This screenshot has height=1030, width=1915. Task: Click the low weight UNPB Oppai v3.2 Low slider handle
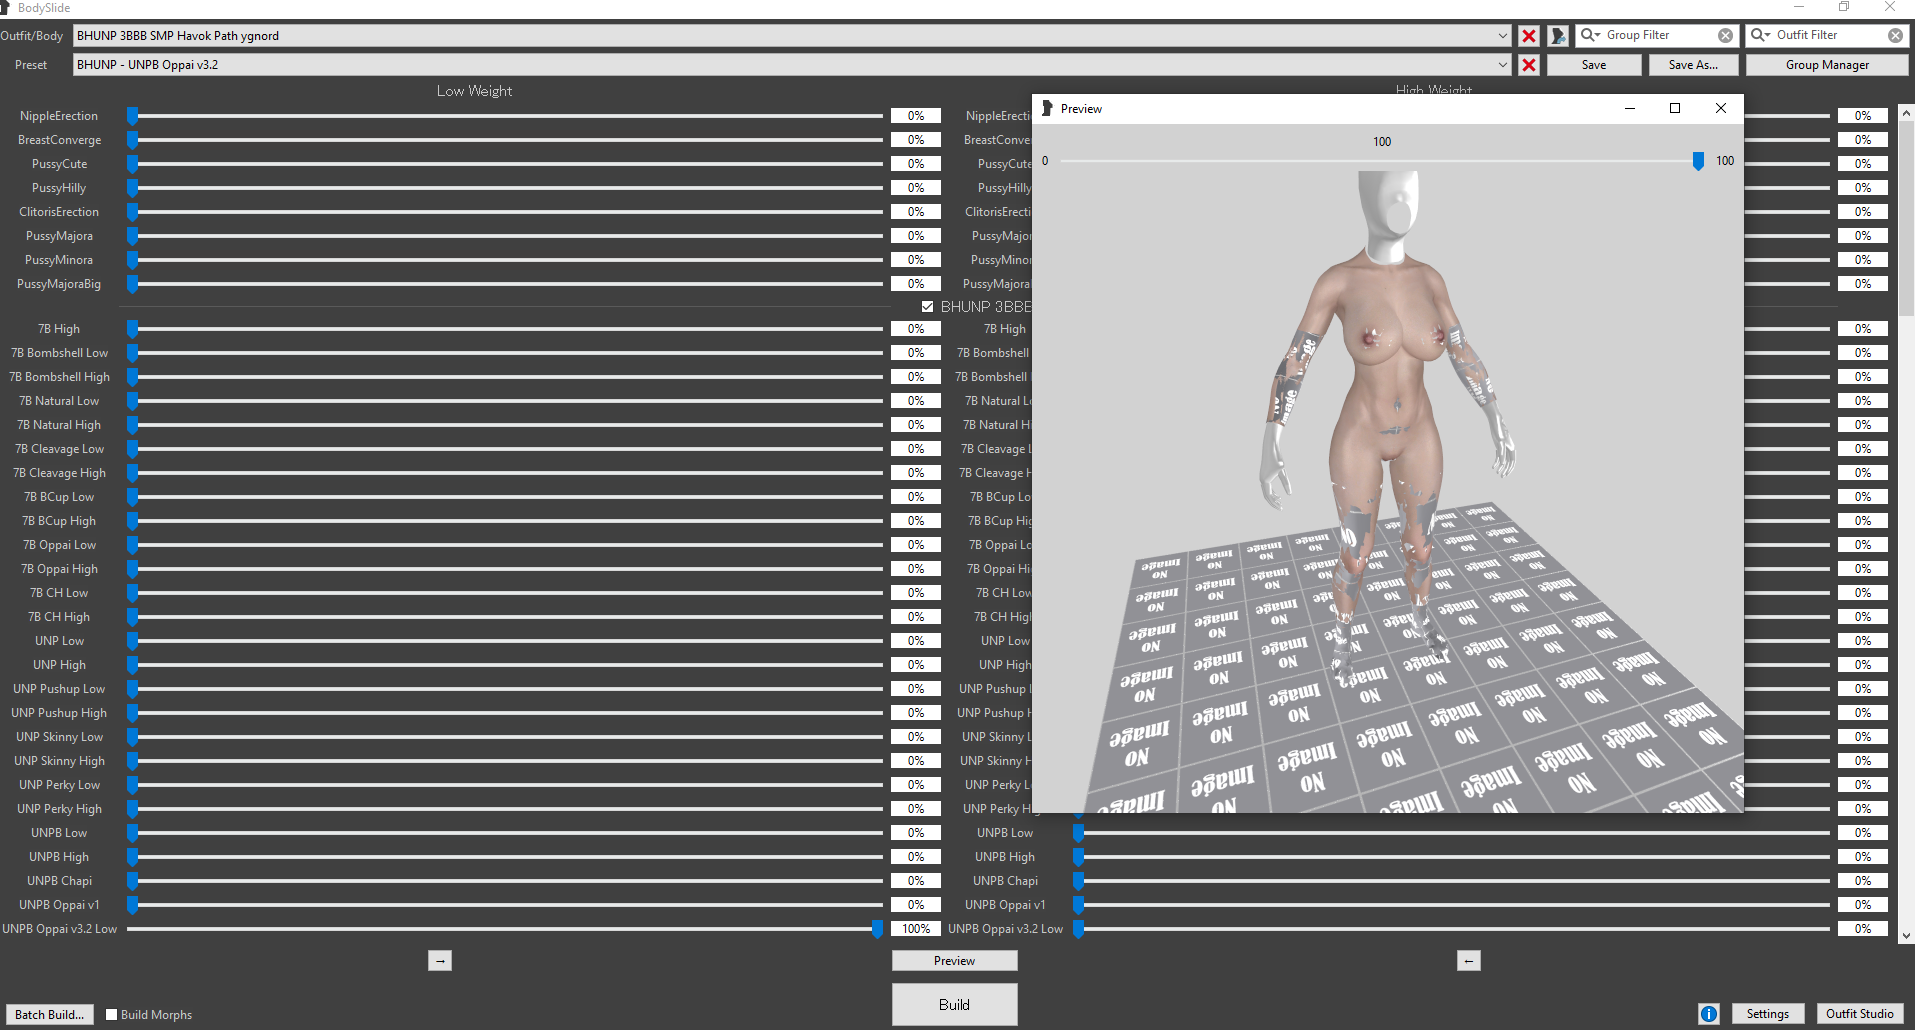877,929
